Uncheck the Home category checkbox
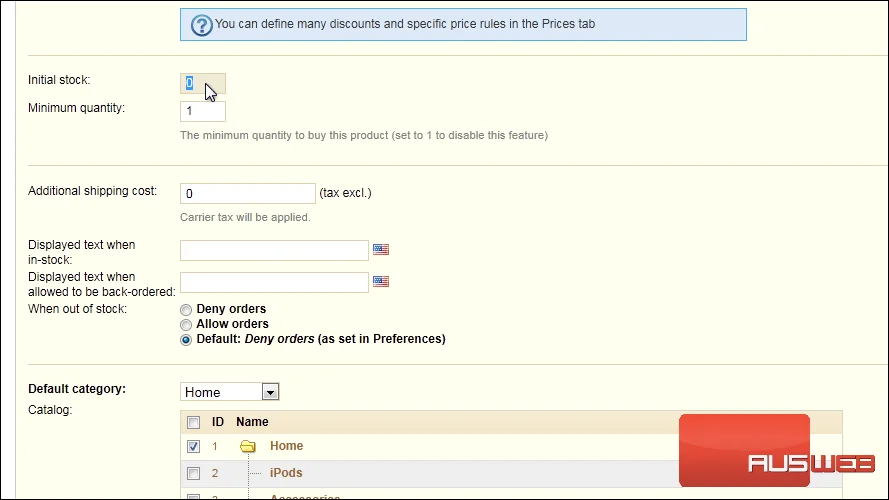 tap(193, 446)
